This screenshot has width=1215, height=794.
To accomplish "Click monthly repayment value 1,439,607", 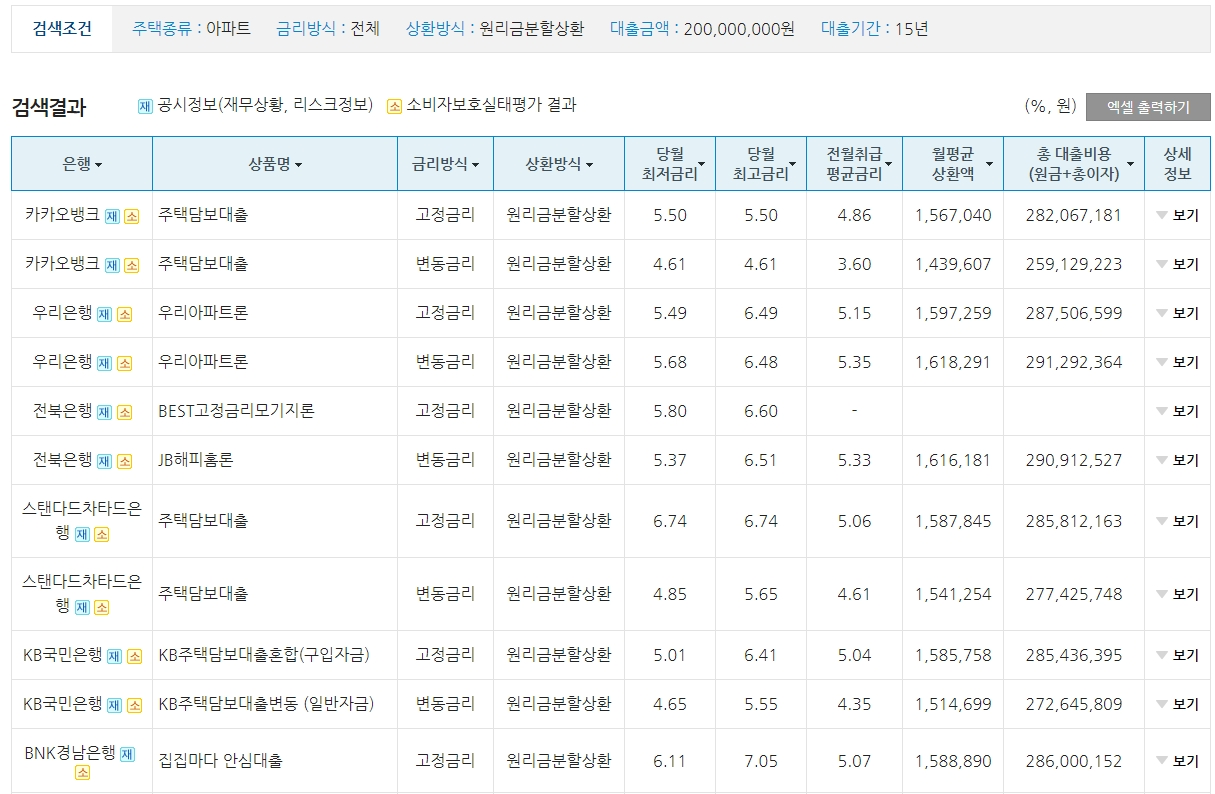I will click(x=953, y=264).
